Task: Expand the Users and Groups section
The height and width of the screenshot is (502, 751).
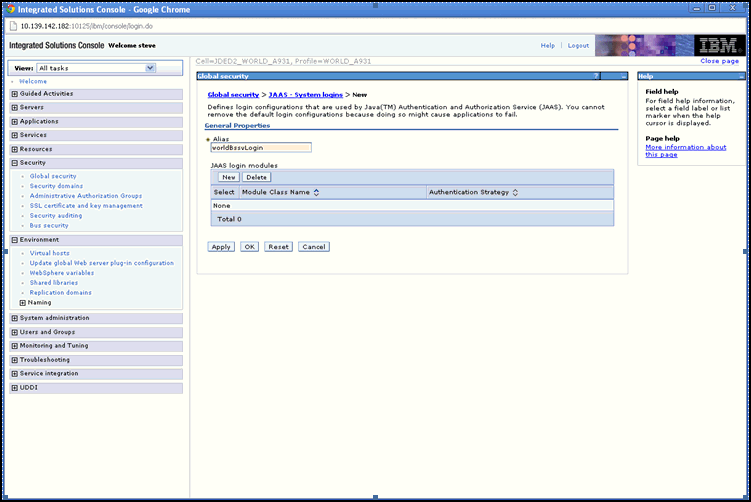Action: 14,332
